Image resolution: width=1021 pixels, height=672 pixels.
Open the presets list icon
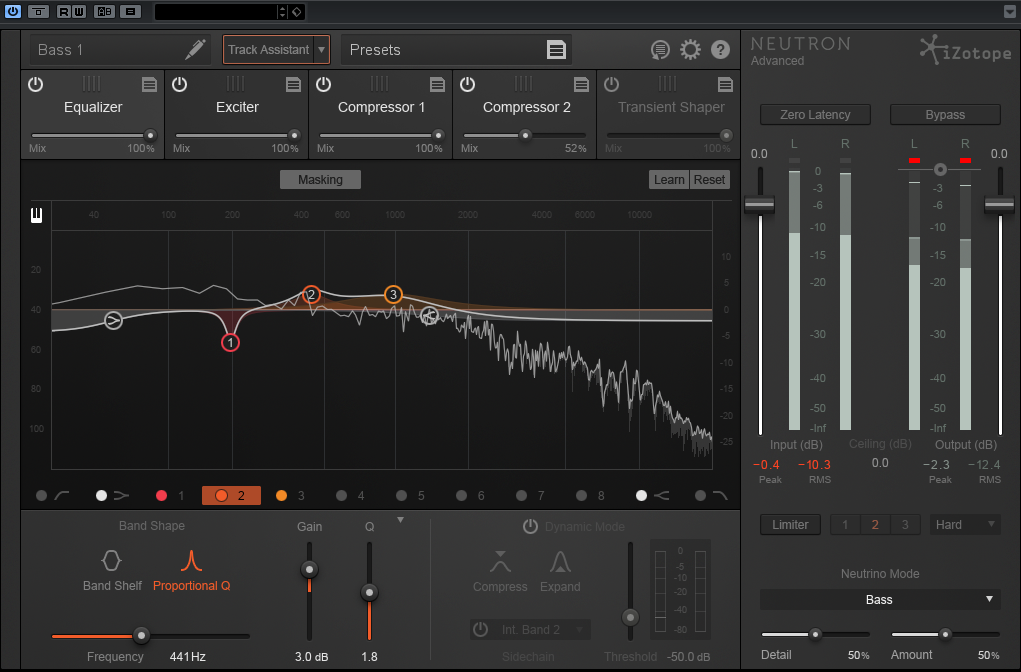[556, 49]
